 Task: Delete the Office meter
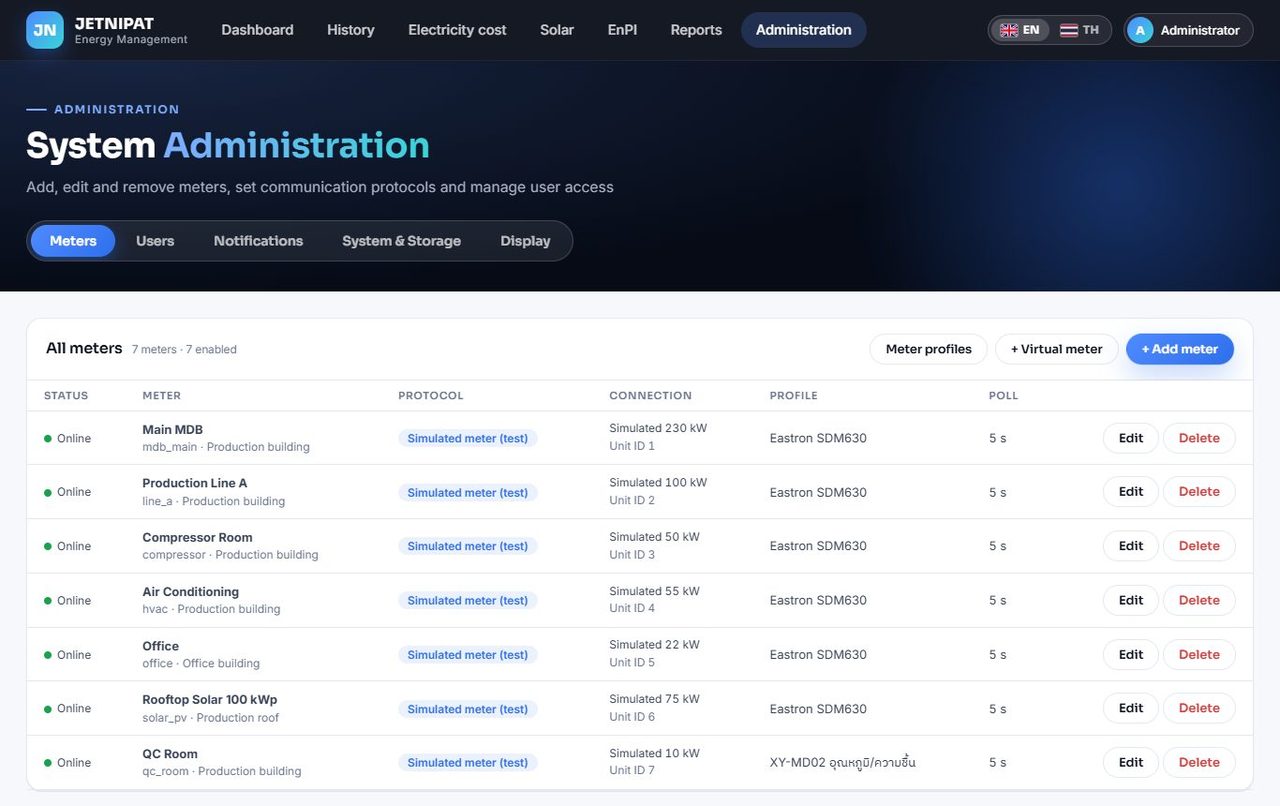pos(1199,654)
